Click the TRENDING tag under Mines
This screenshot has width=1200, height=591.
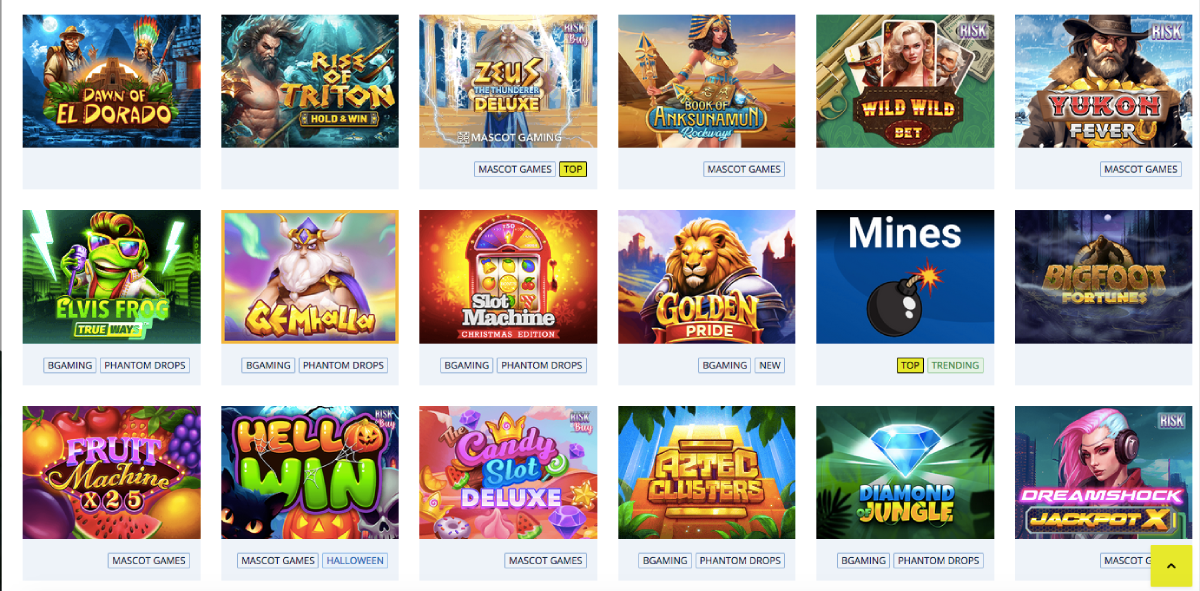(x=955, y=365)
